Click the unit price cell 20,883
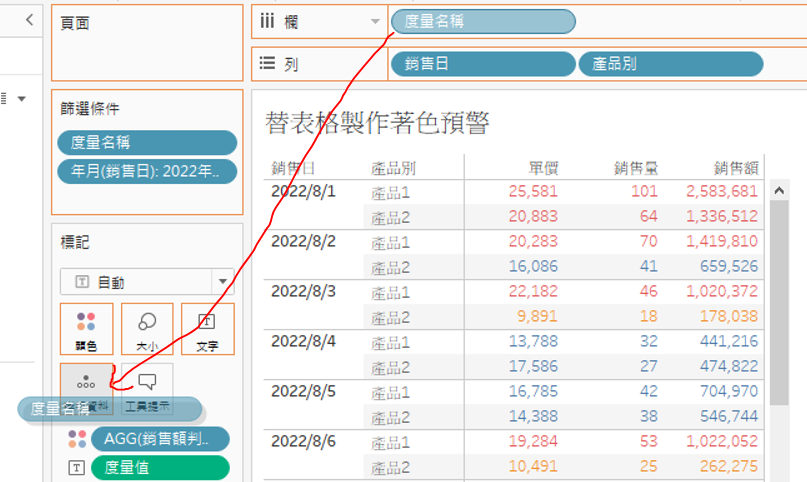The width and height of the screenshot is (807, 482). [533, 216]
